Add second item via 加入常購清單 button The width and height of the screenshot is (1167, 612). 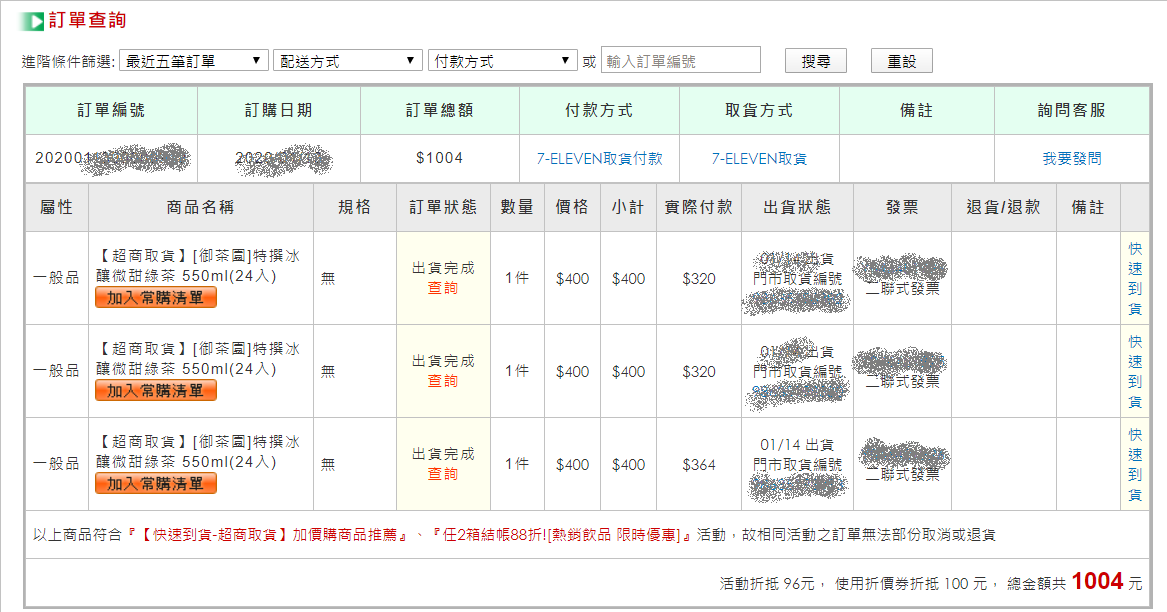[156, 390]
